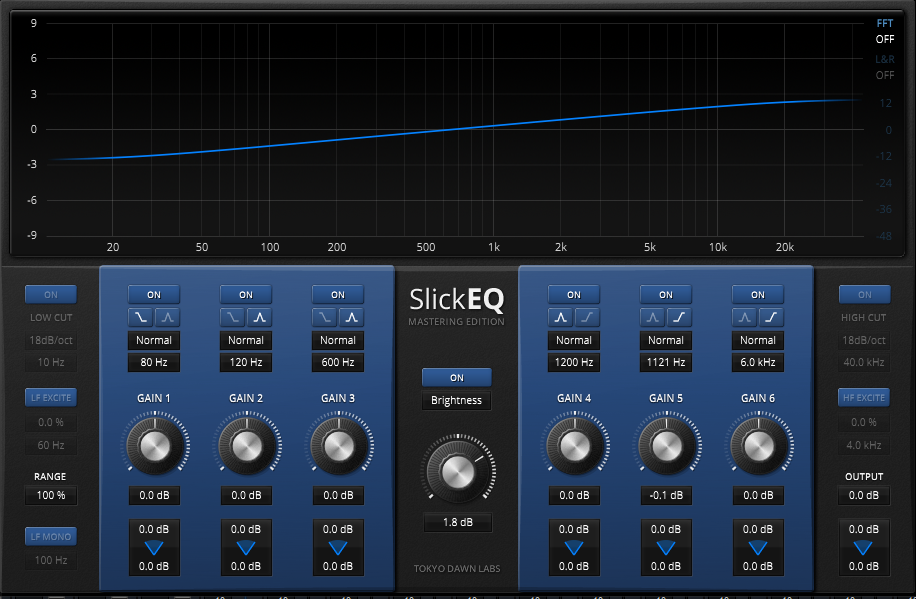The height and width of the screenshot is (599, 916).
Task: Select low shelf shape for band 1
Action: pyautogui.click(x=141, y=317)
